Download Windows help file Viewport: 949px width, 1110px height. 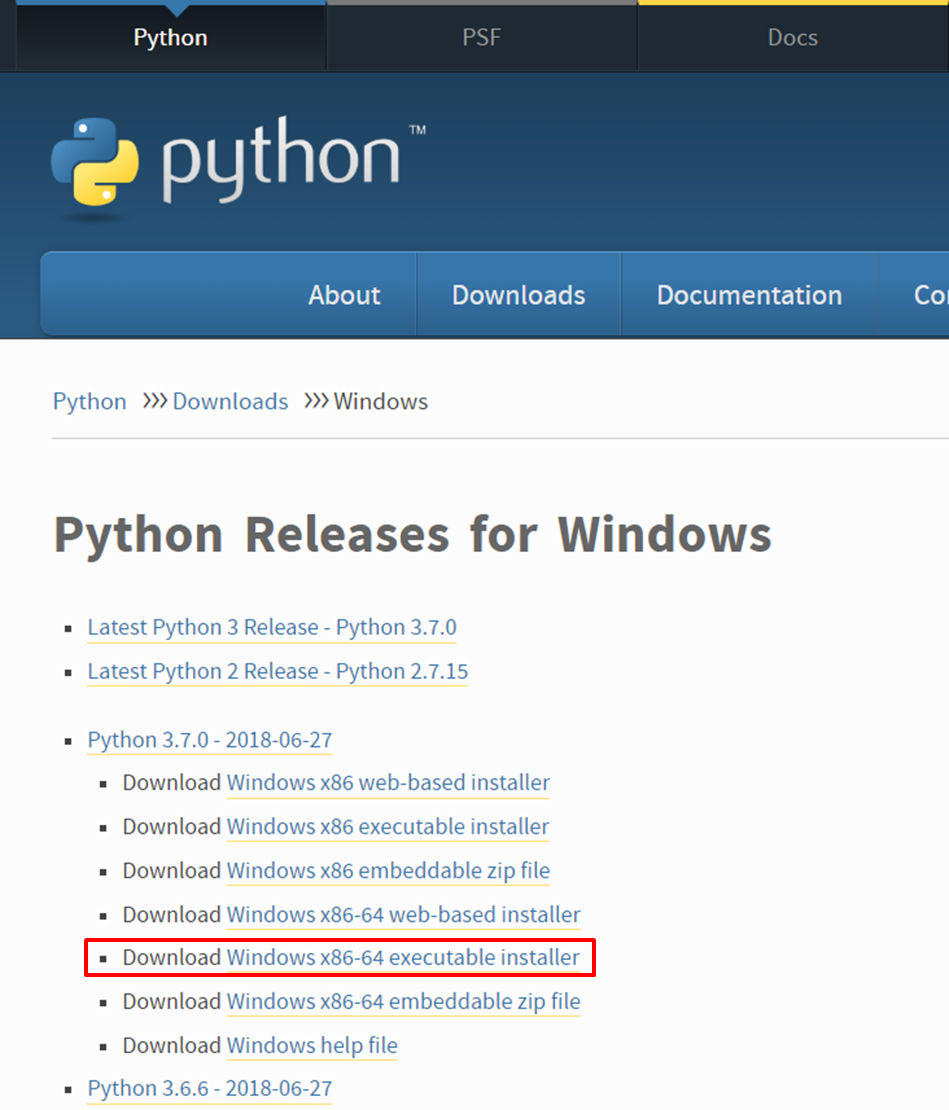point(312,1046)
